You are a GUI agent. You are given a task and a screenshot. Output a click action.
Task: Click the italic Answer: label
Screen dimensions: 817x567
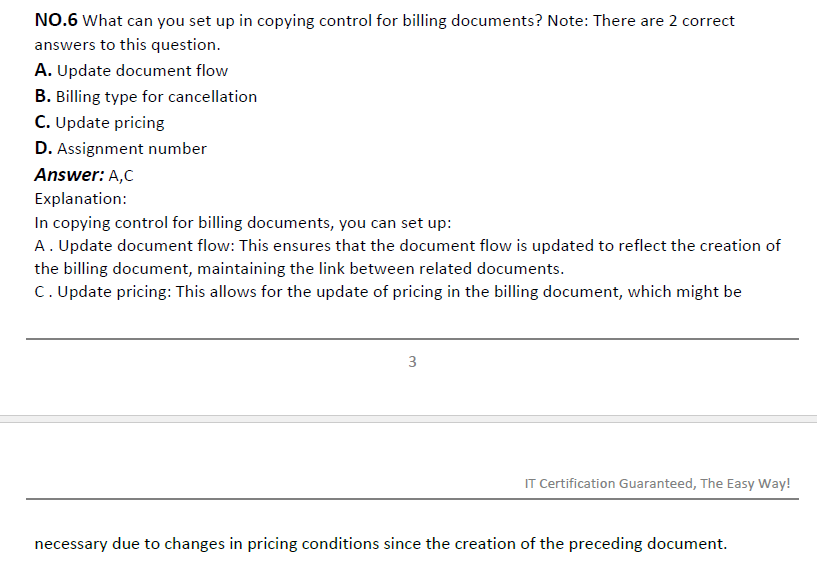click(69, 175)
